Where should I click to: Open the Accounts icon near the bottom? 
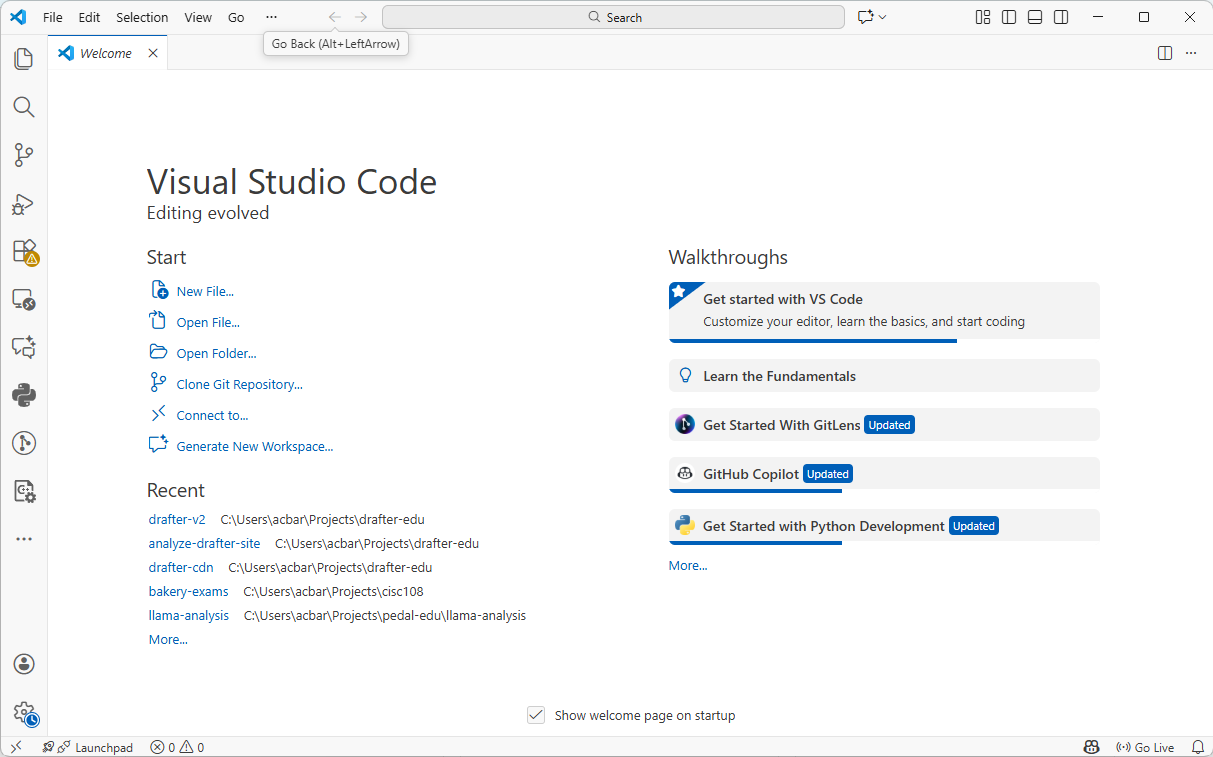(24, 663)
